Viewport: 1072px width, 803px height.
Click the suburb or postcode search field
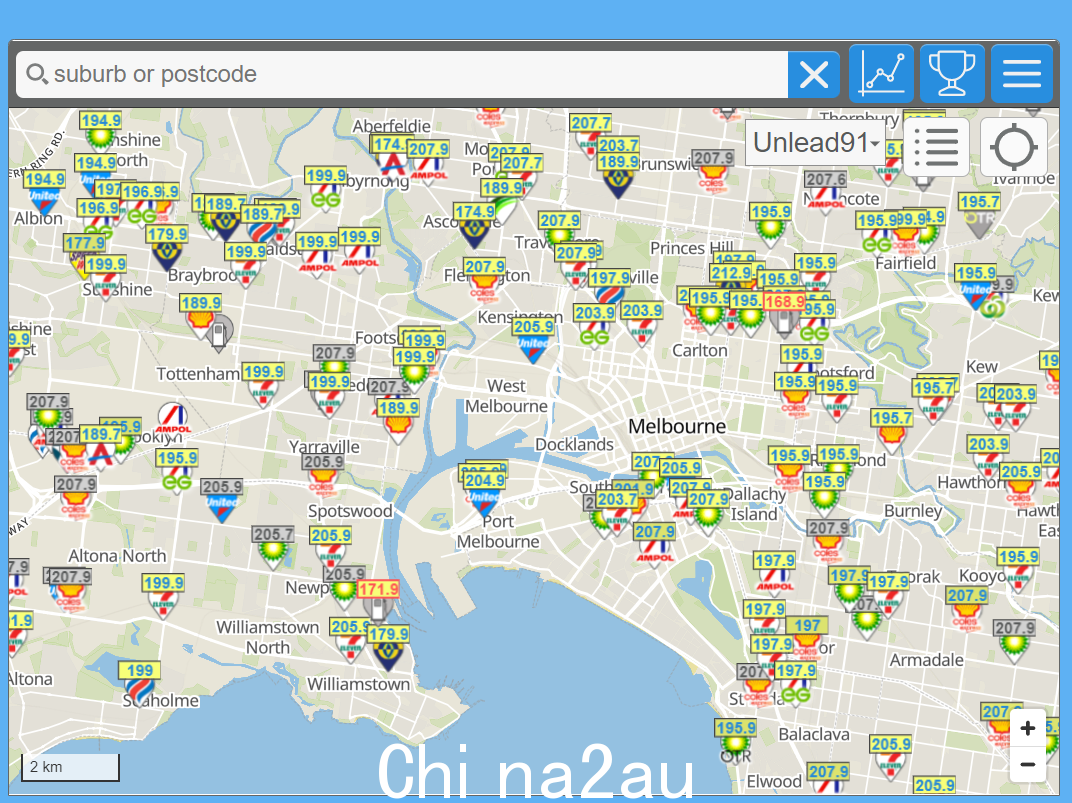[402, 74]
